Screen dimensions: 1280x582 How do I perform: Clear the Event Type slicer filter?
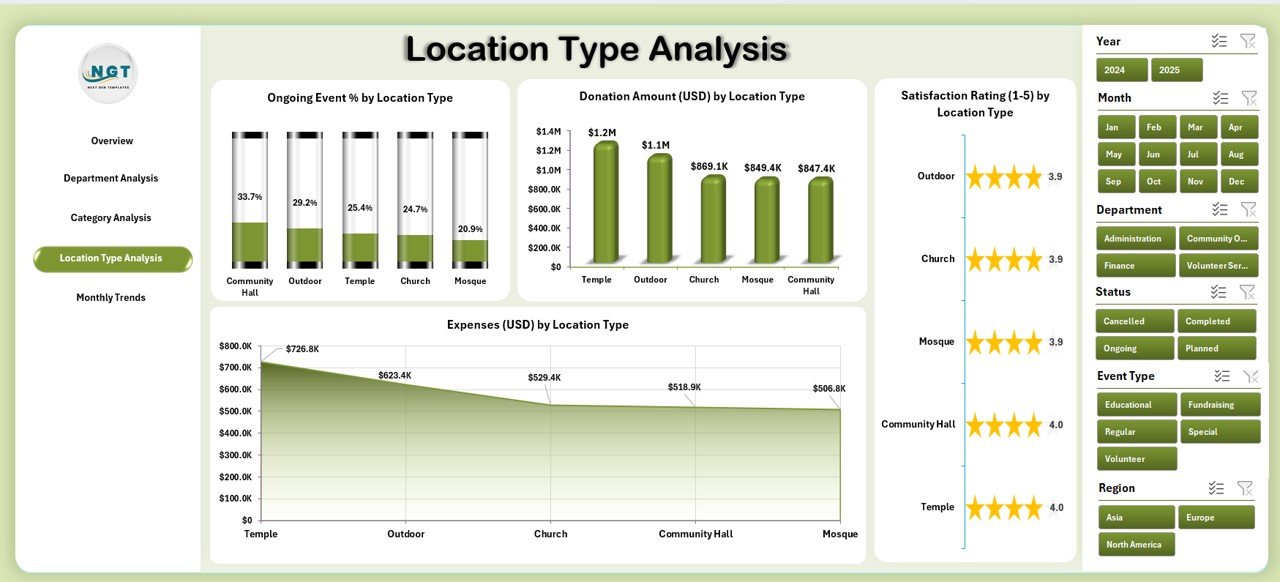click(x=1249, y=376)
